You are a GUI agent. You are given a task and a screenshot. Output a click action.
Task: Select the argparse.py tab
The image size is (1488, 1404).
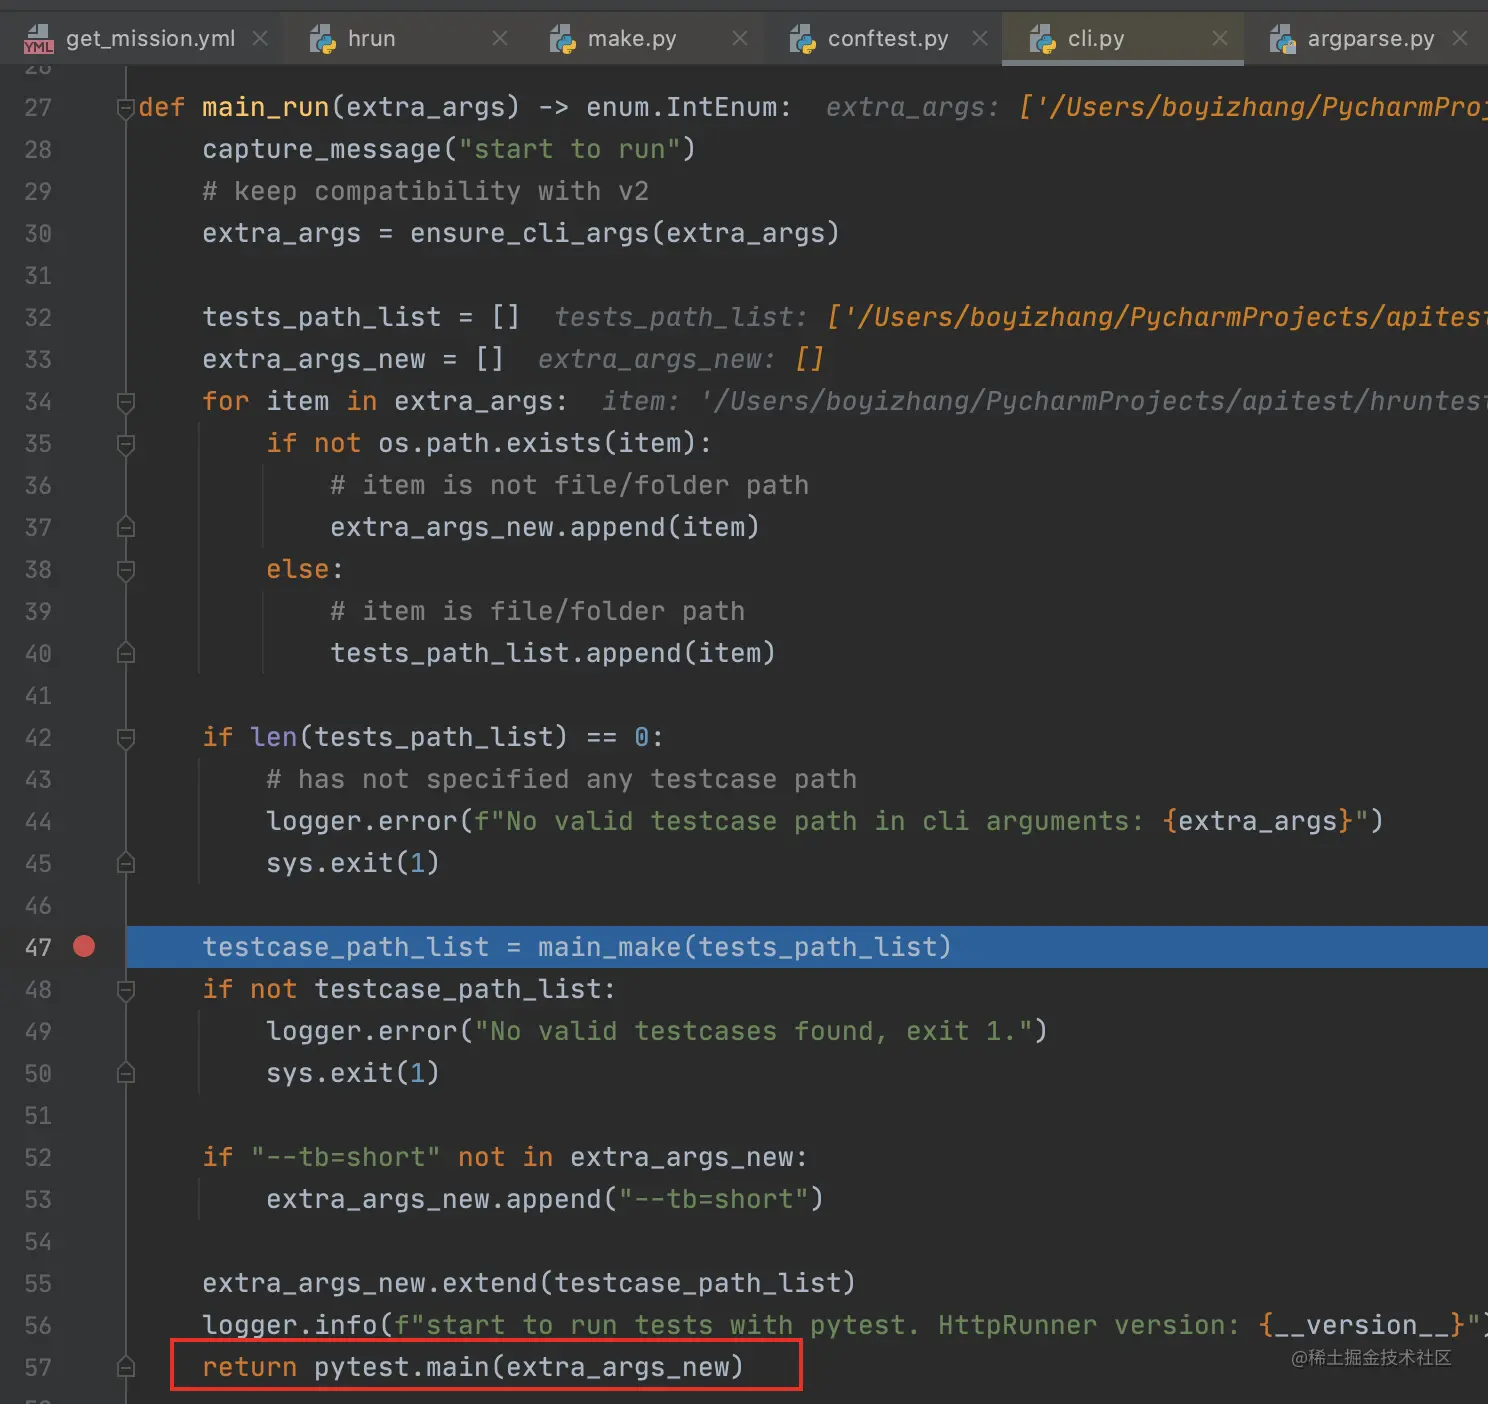pos(1371,39)
